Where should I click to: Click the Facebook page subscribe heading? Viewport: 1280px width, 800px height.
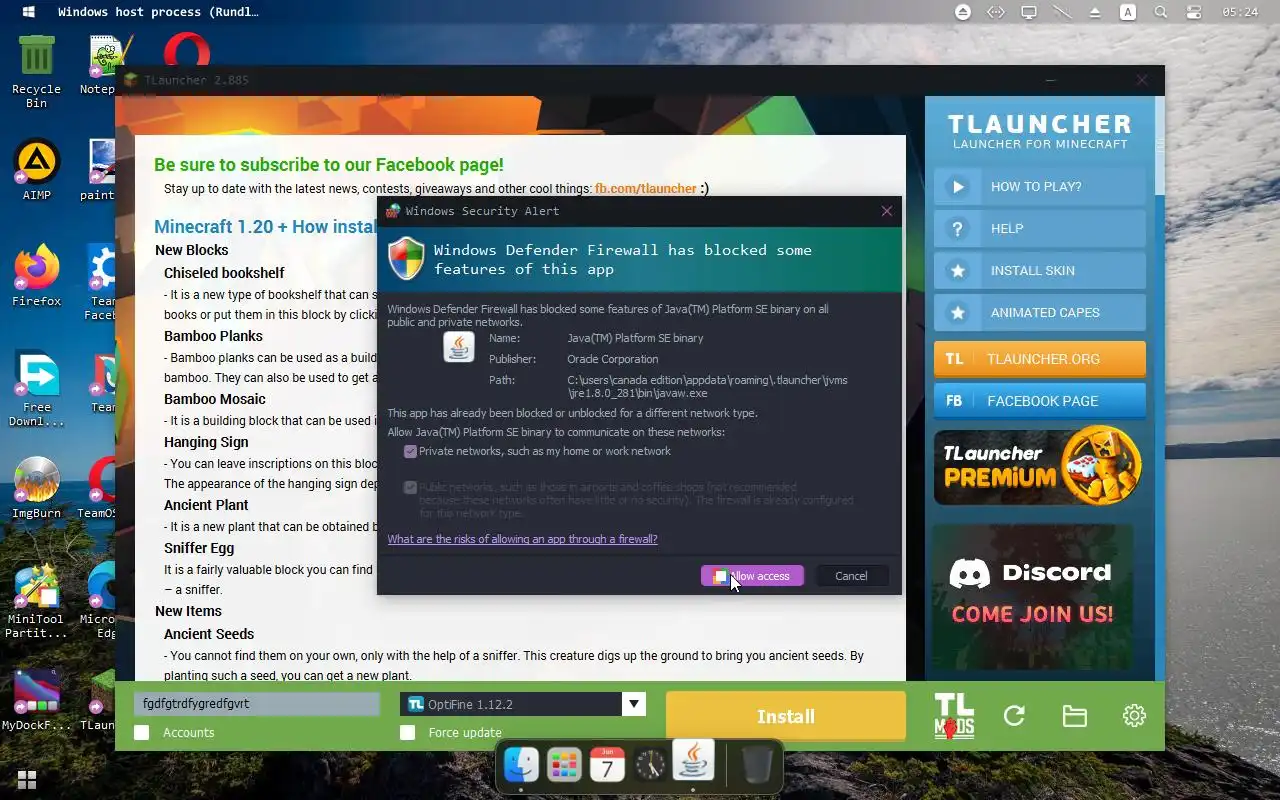click(x=329, y=165)
